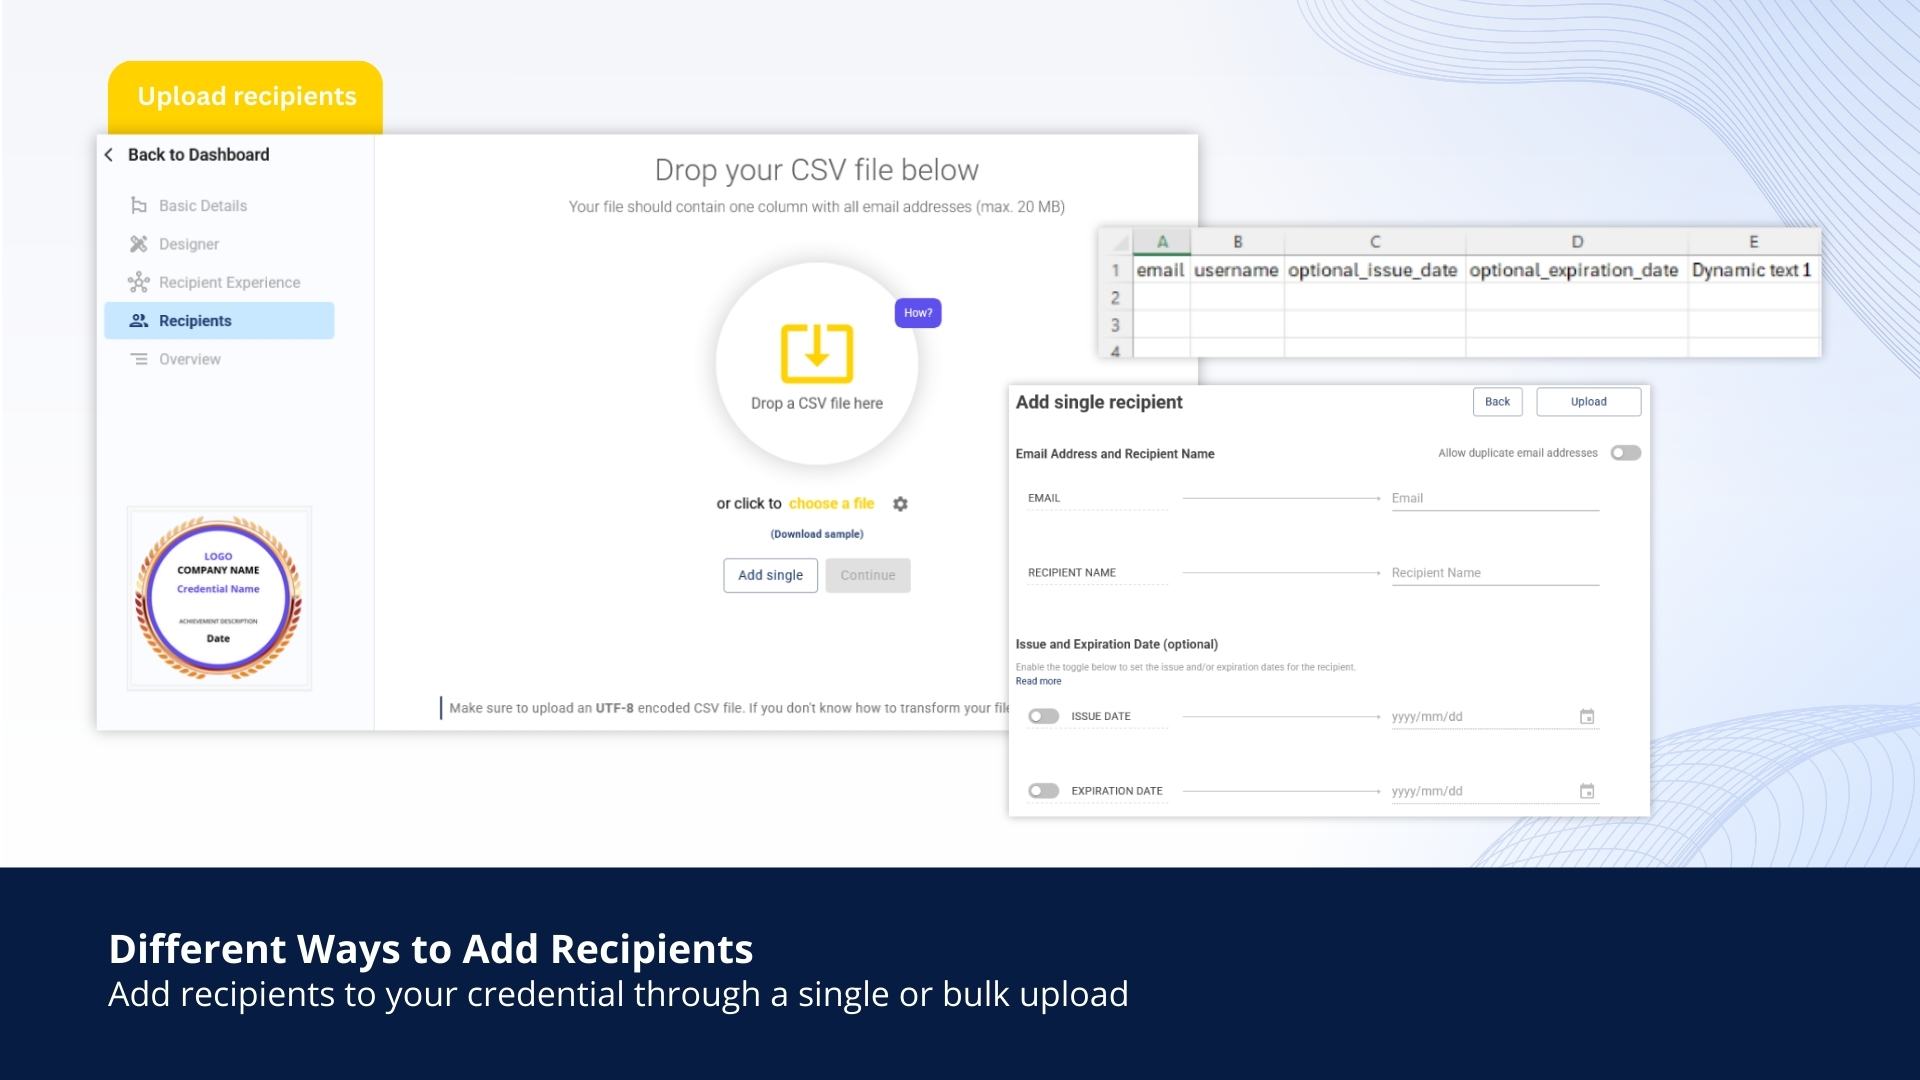Click the Email input field

[x=1494, y=498]
